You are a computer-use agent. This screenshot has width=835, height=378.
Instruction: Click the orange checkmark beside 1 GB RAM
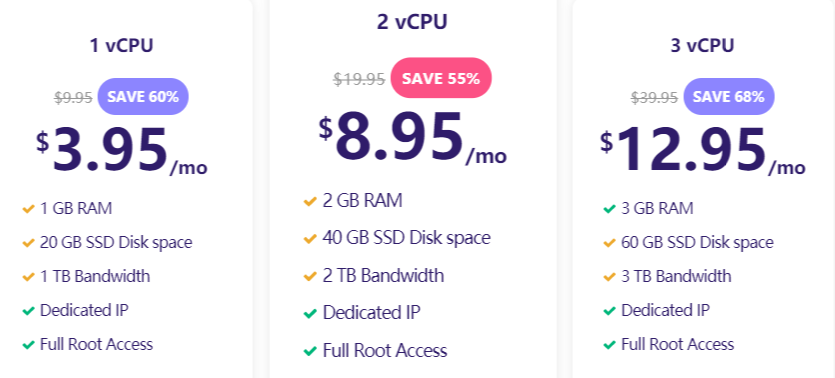tap(28, 209)
